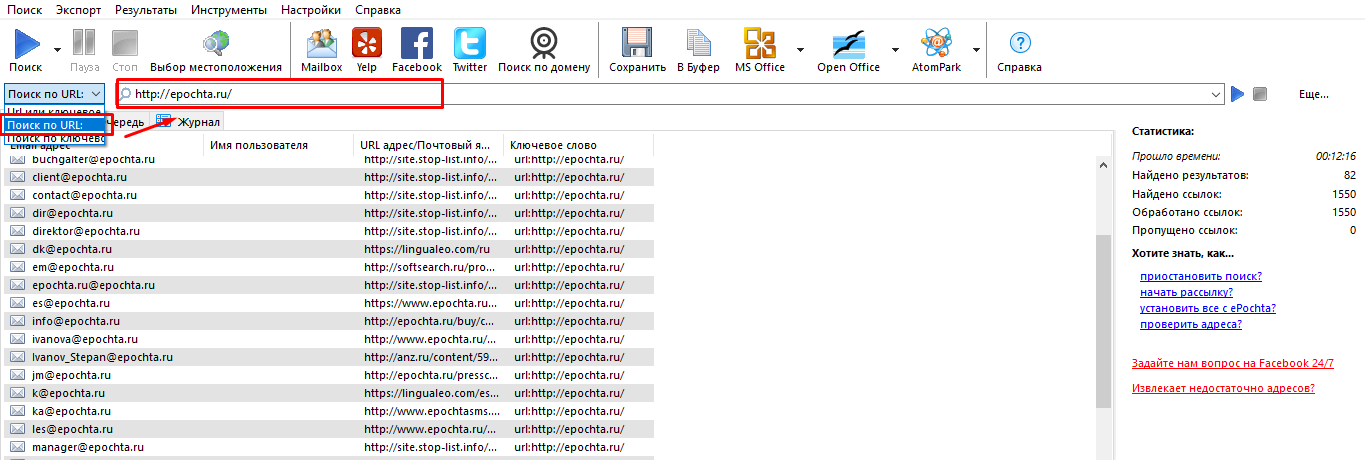Open the Настройки menu

pyautogui.click(x=310, y=10)
